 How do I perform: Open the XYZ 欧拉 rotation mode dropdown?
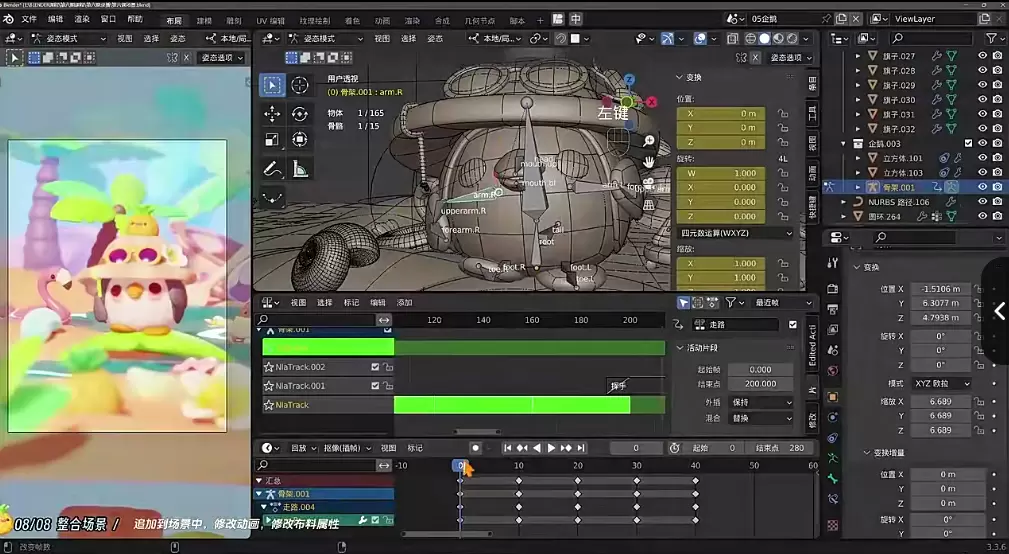941,383
